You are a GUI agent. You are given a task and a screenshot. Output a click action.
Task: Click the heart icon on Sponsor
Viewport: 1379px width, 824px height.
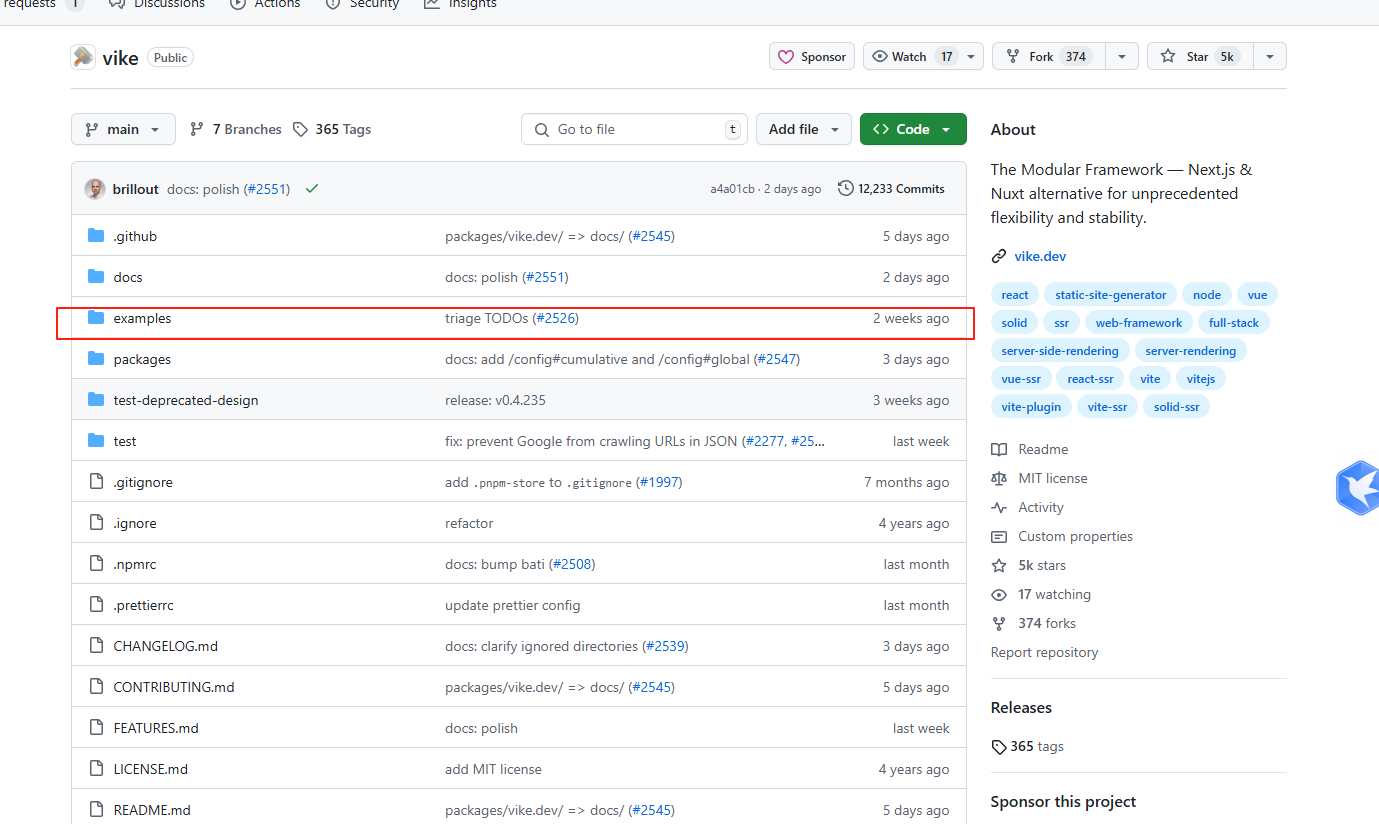click(786, 57)
